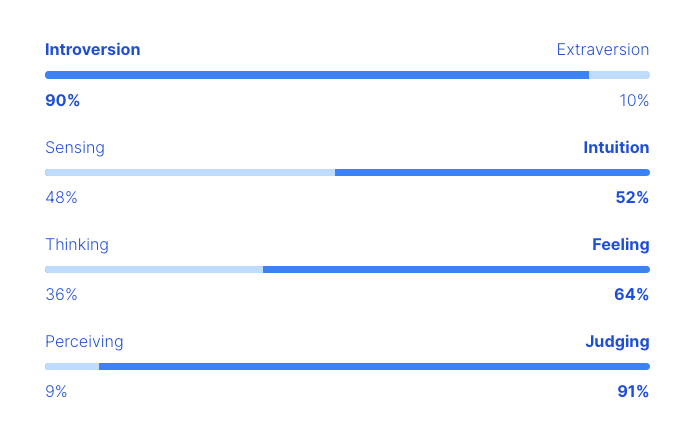This screenshot has width=695, height=443.
Task: Click the Thinking trait label
Action: coord(77,245)
